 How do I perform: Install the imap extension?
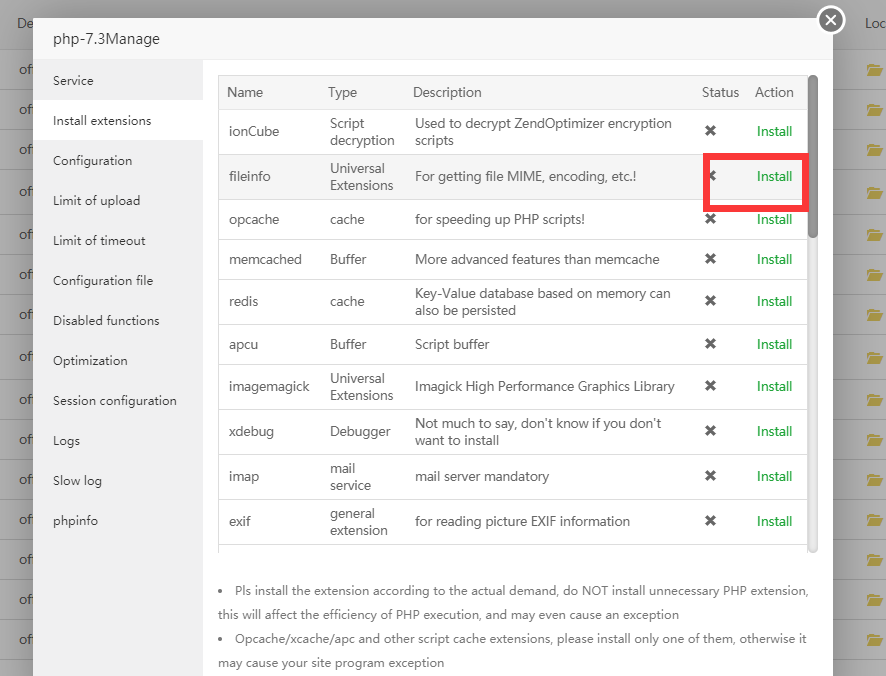tap(774, 476)
